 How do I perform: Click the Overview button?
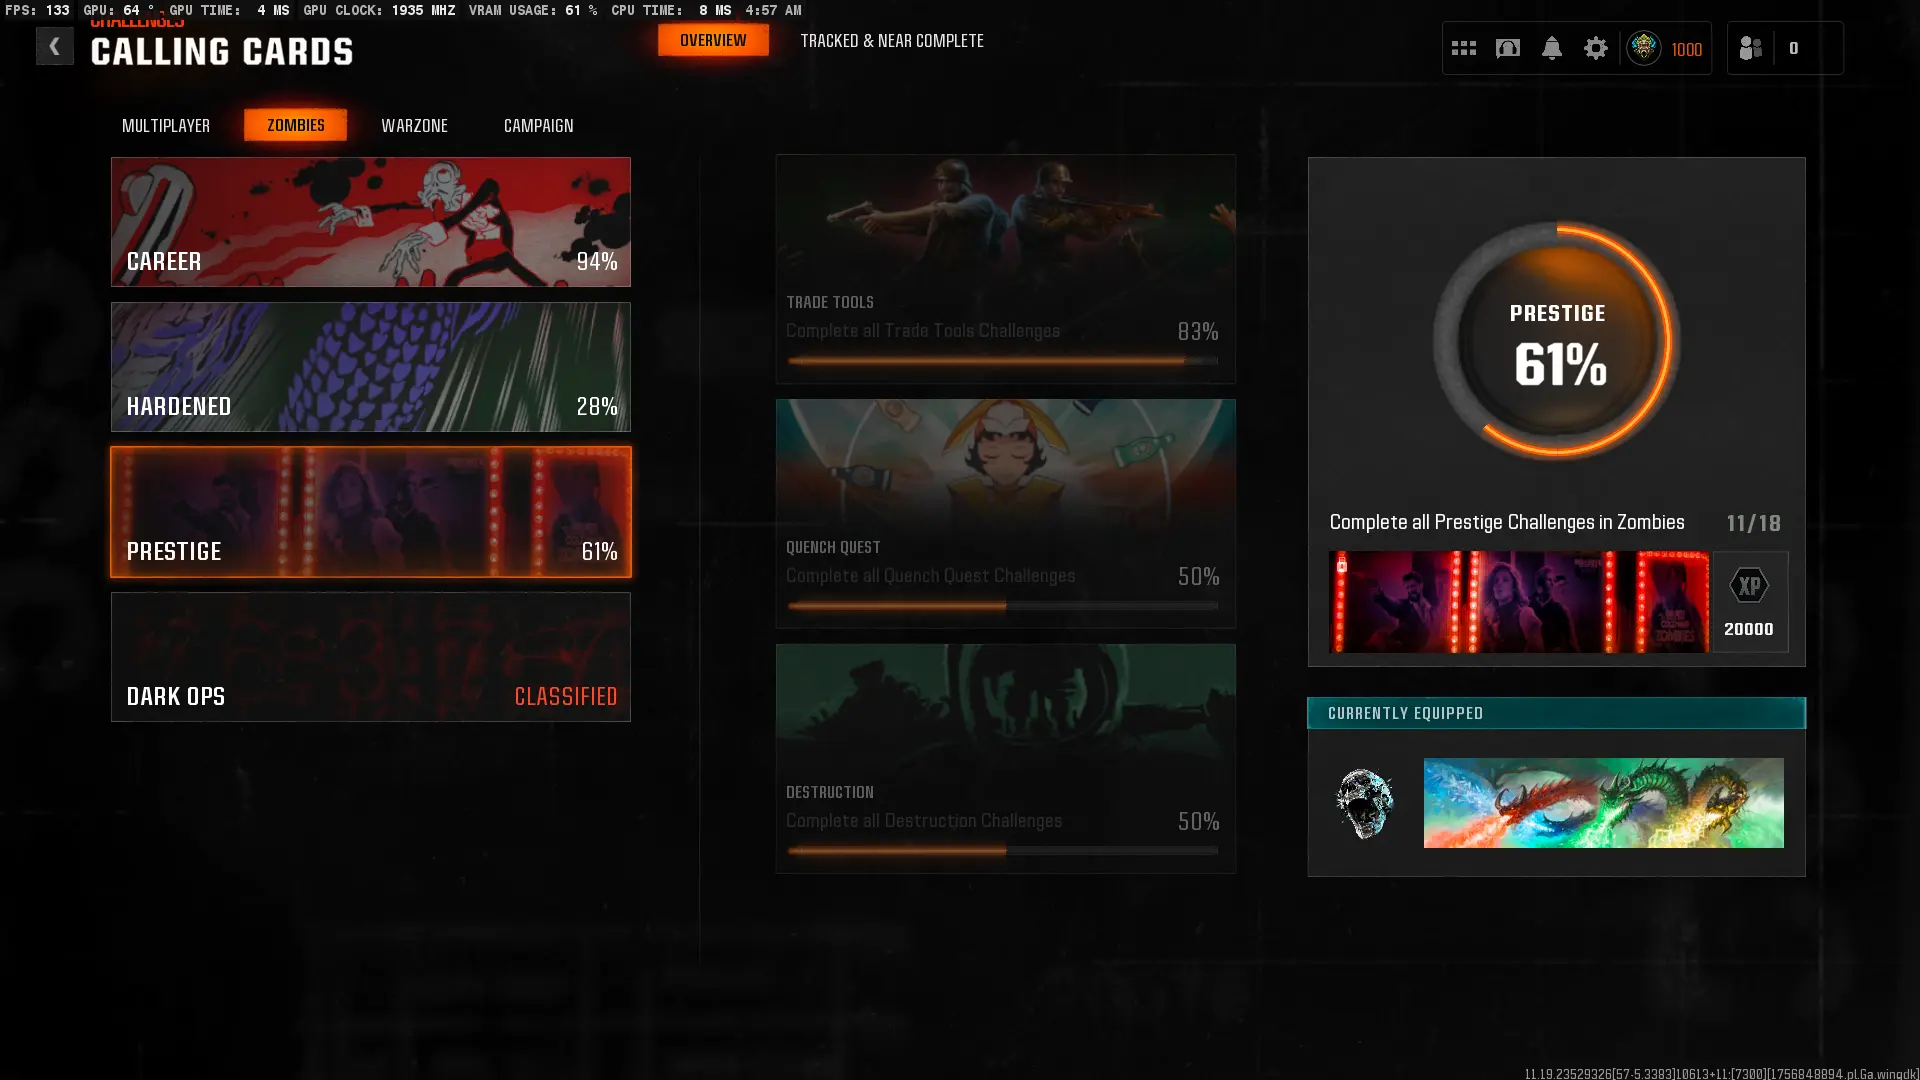[713, 41]
